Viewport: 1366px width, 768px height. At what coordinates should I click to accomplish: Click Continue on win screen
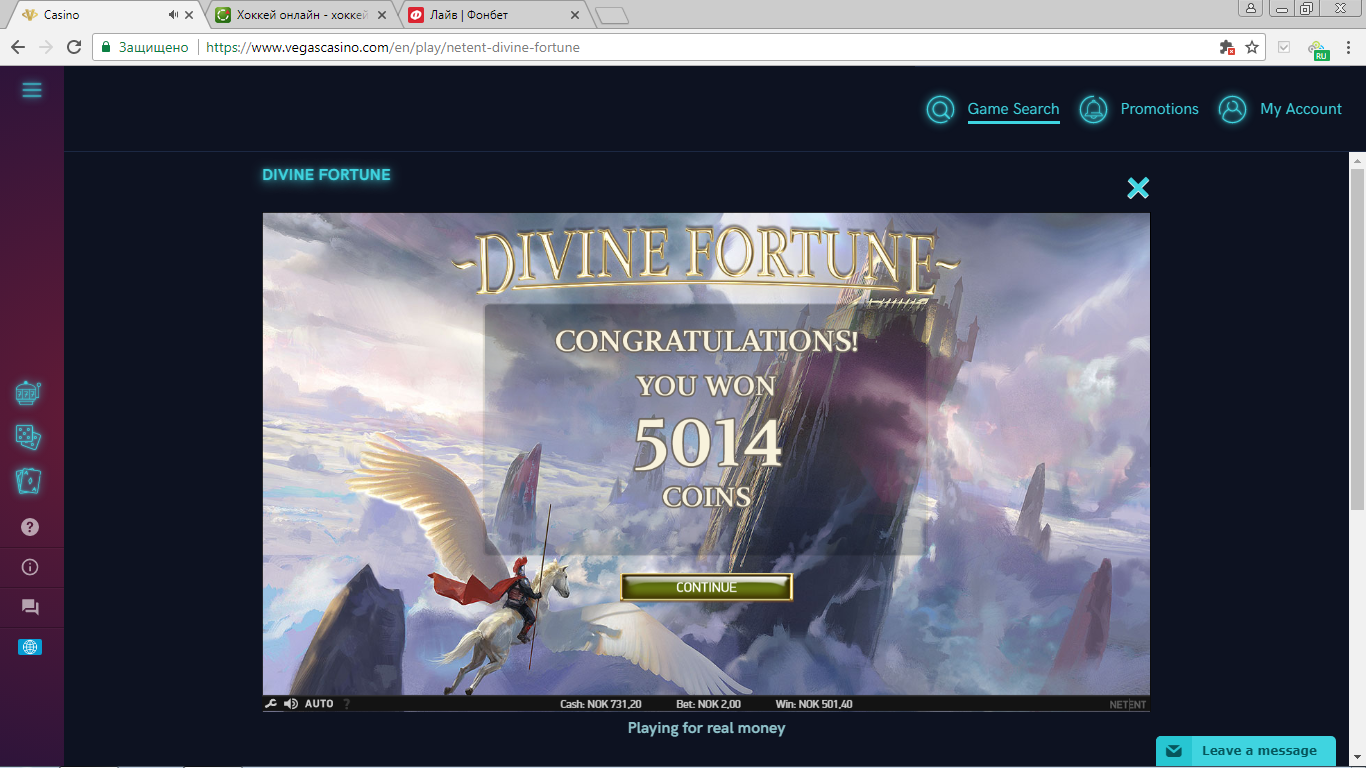click(706, 587)
